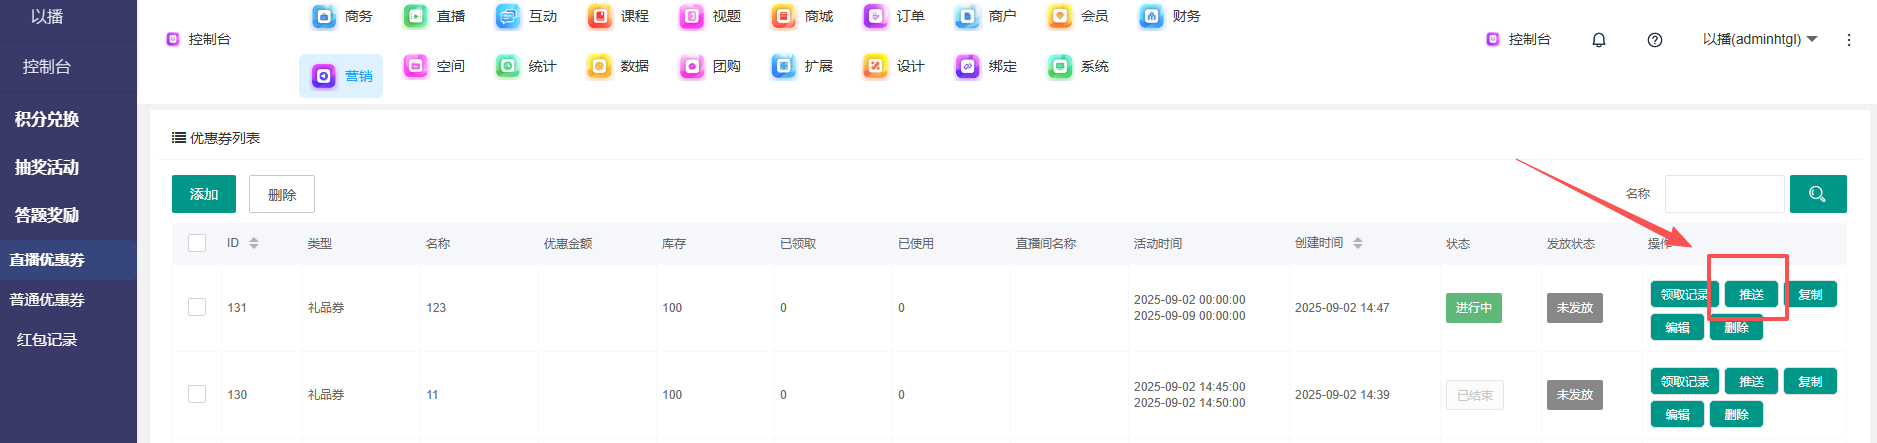The width and height of the screenshot is (1877, 443).
Task: Click the magnifier search button
Action: click(x=1817, y=194)
